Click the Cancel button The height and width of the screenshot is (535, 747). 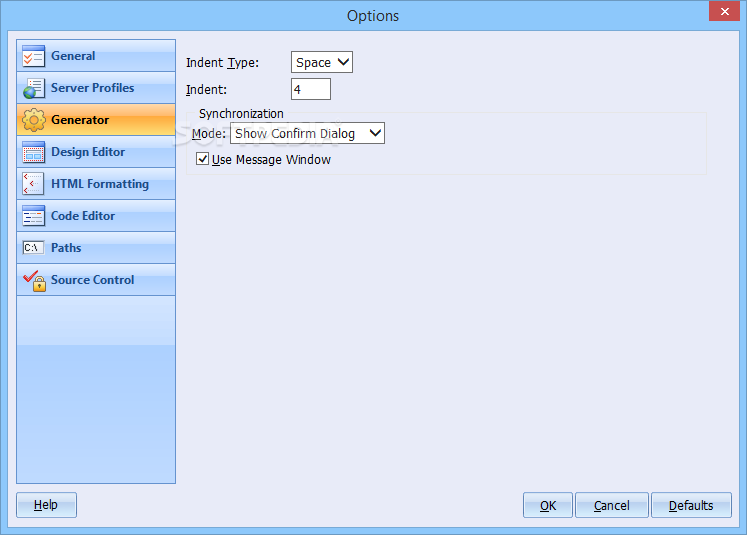click(x=612, y=505)
